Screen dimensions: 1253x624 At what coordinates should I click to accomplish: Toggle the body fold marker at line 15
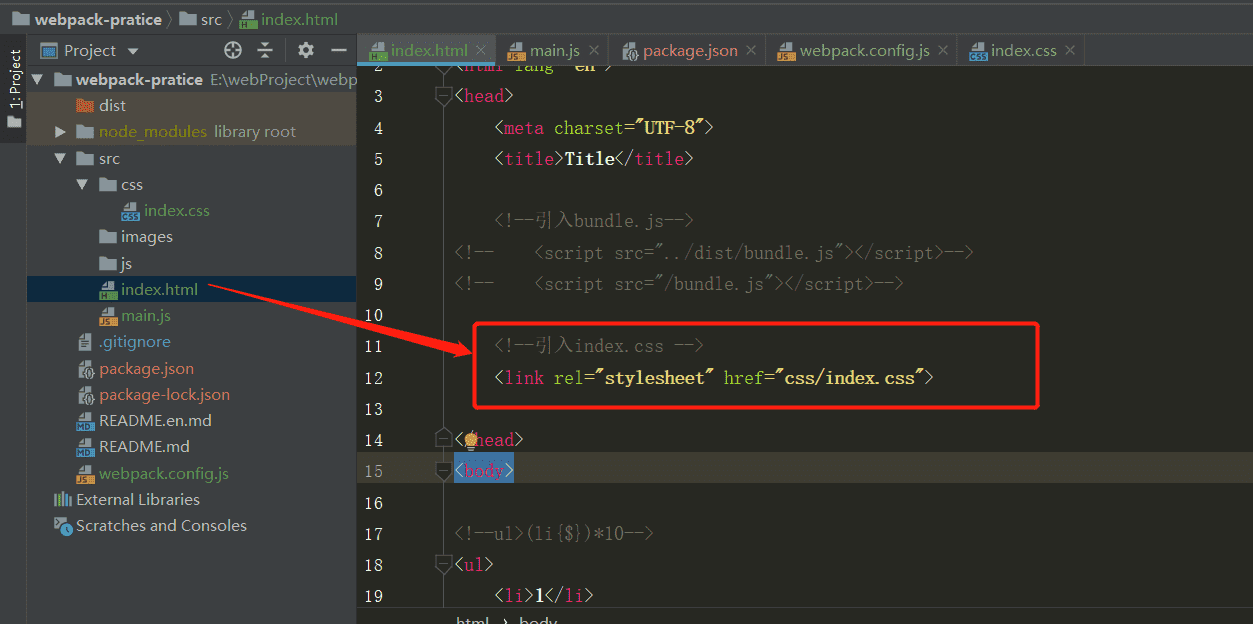(443, 470)
